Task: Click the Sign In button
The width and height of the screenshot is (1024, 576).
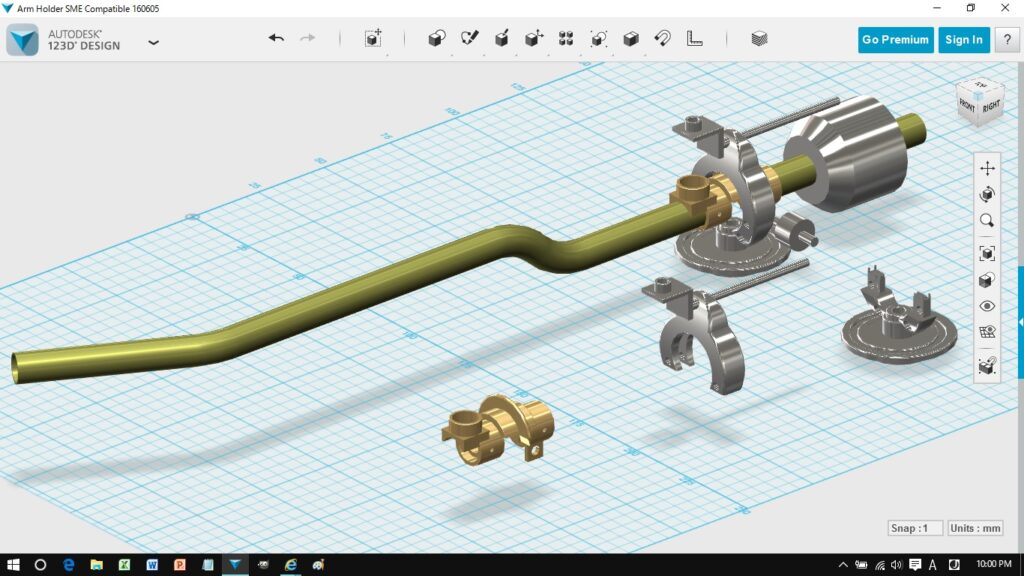Action: click(964, 40)
